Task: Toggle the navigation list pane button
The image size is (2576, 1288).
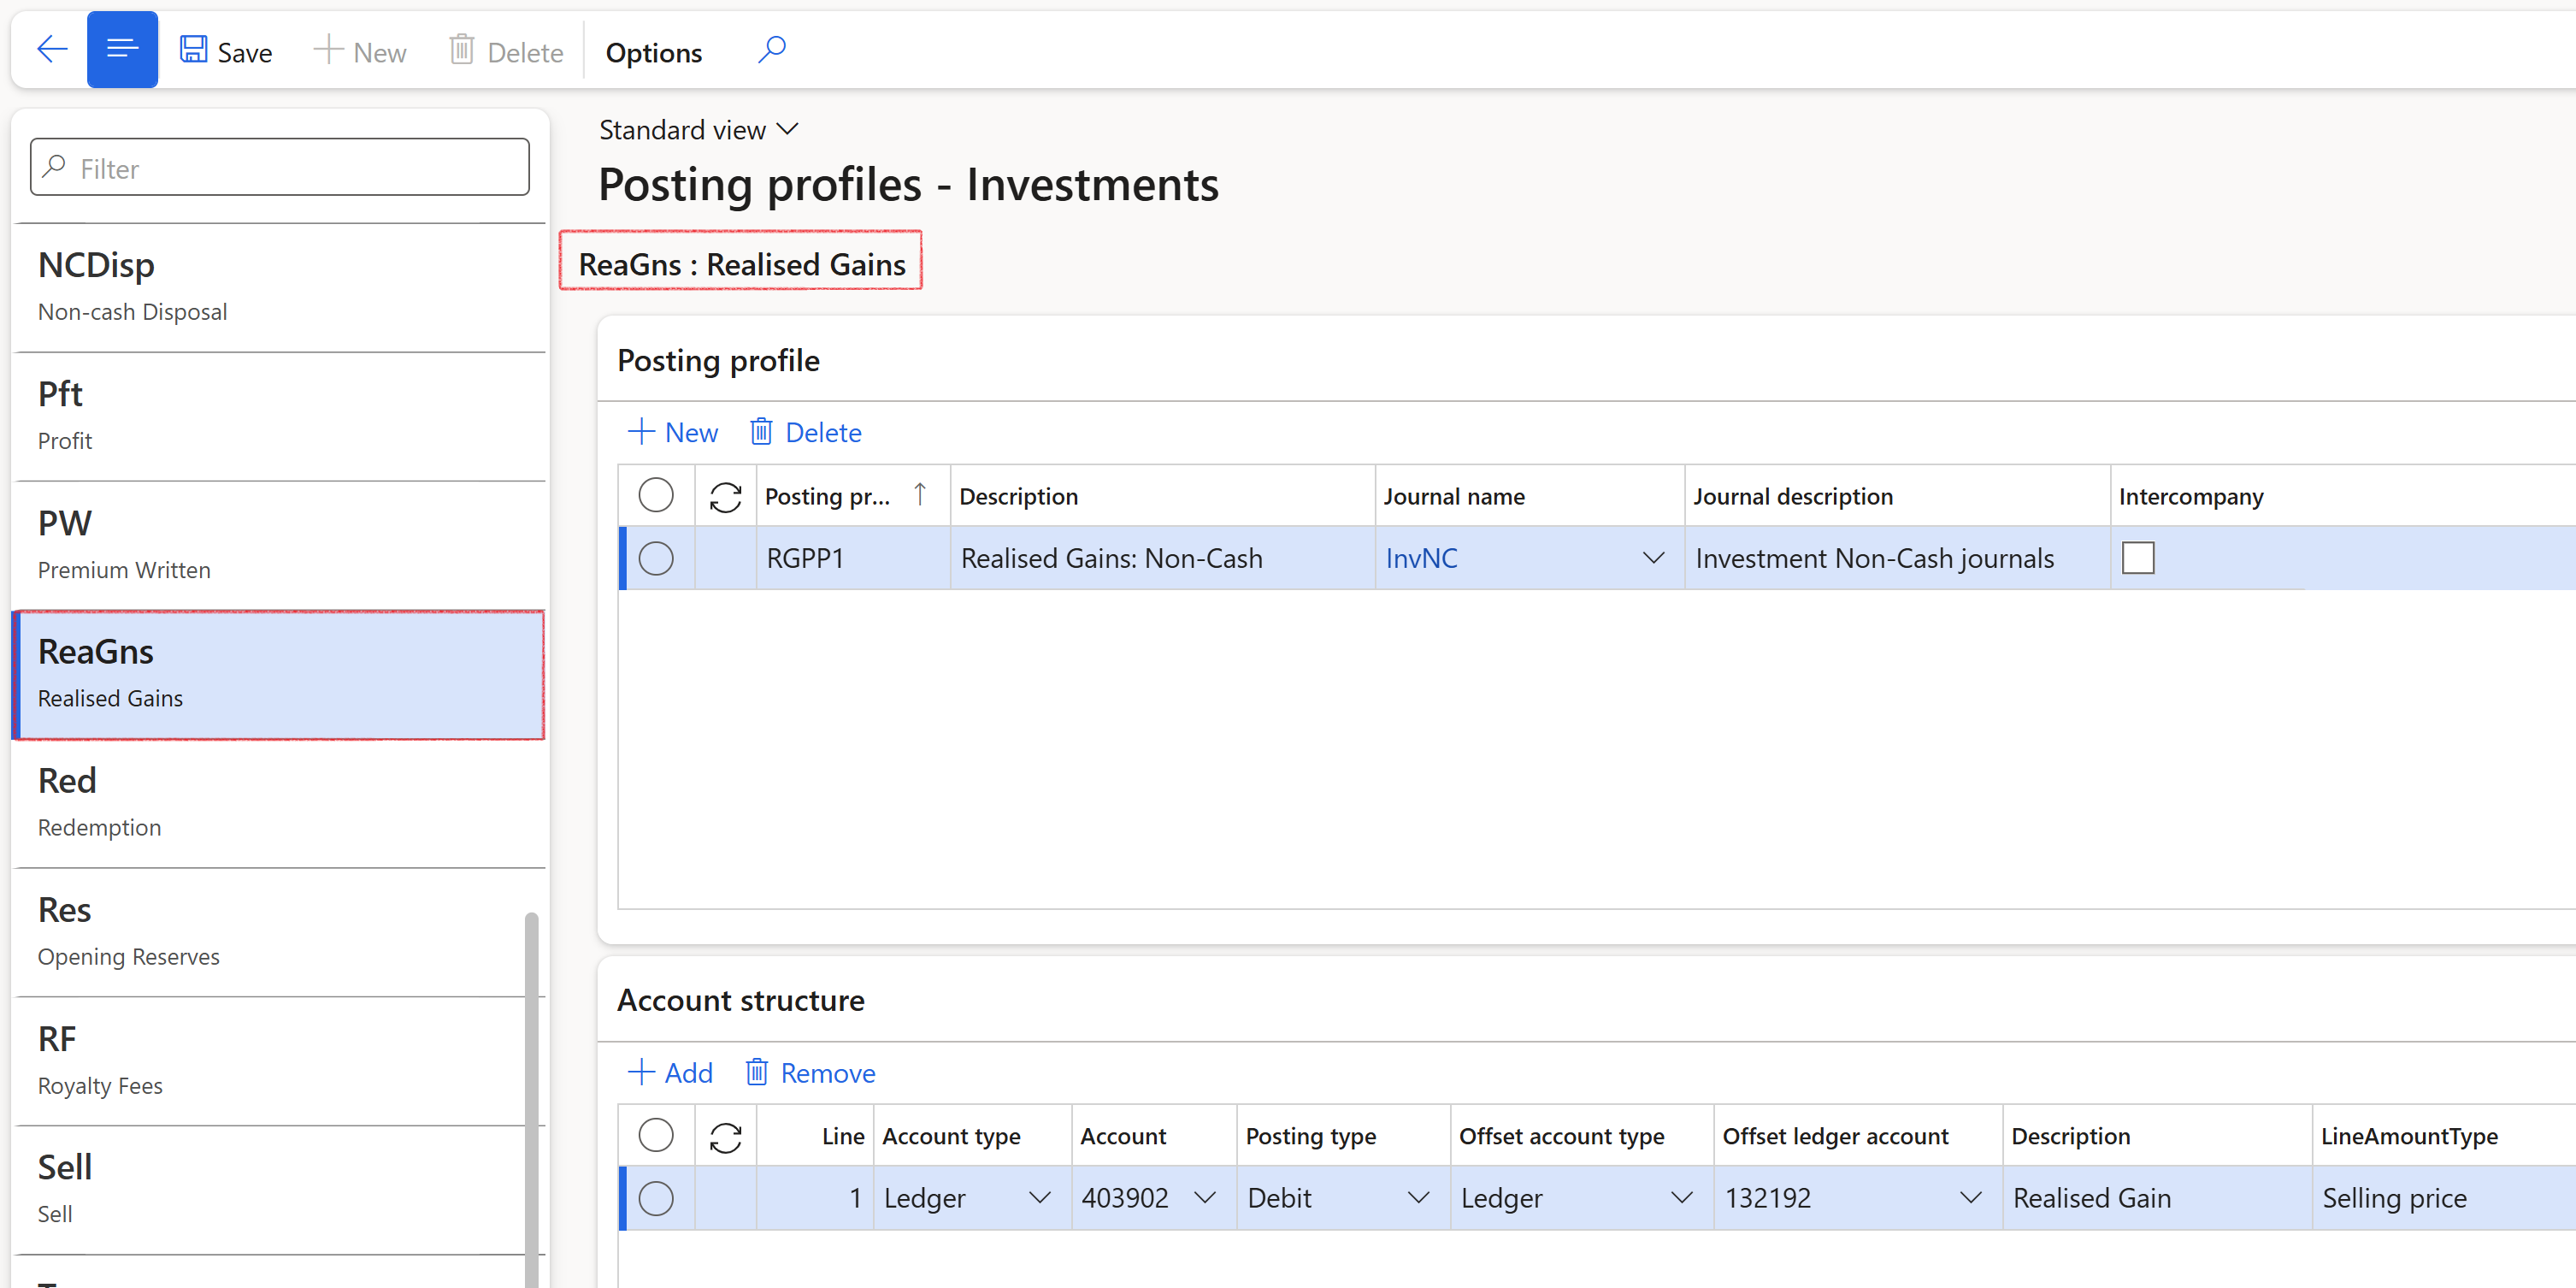Action: pyautogui.click(x=122, y=49)
